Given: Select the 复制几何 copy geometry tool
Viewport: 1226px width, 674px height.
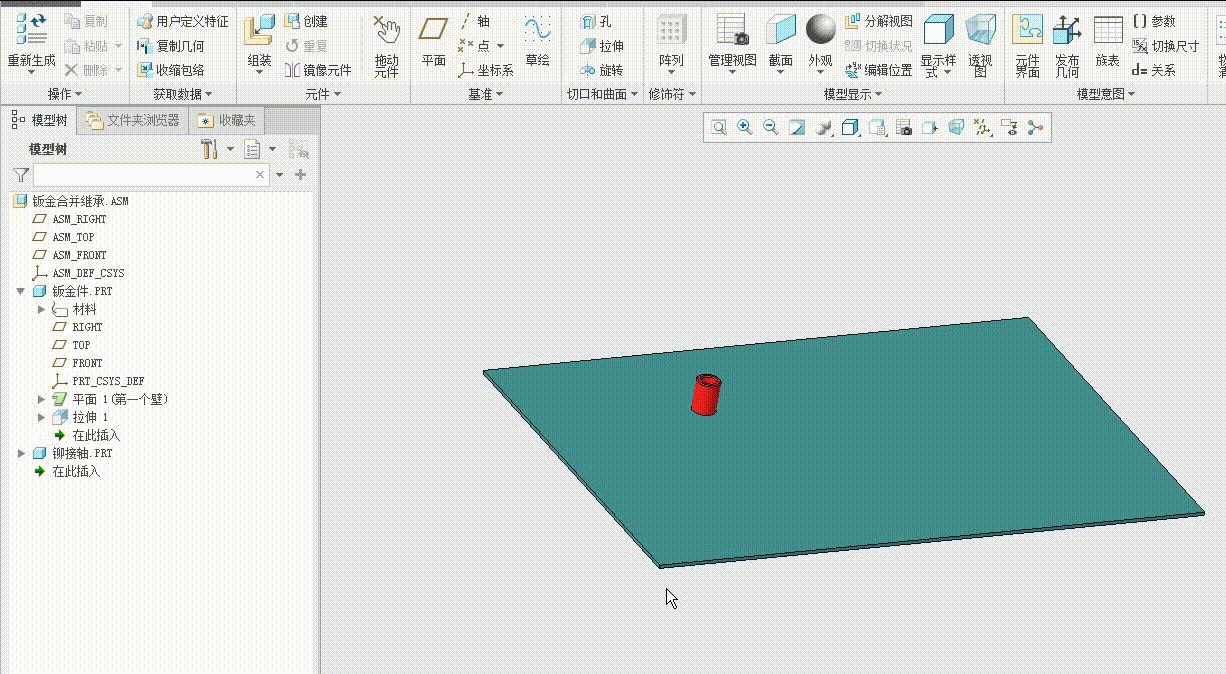Looking at the screenshot, I should pos(170,46).
